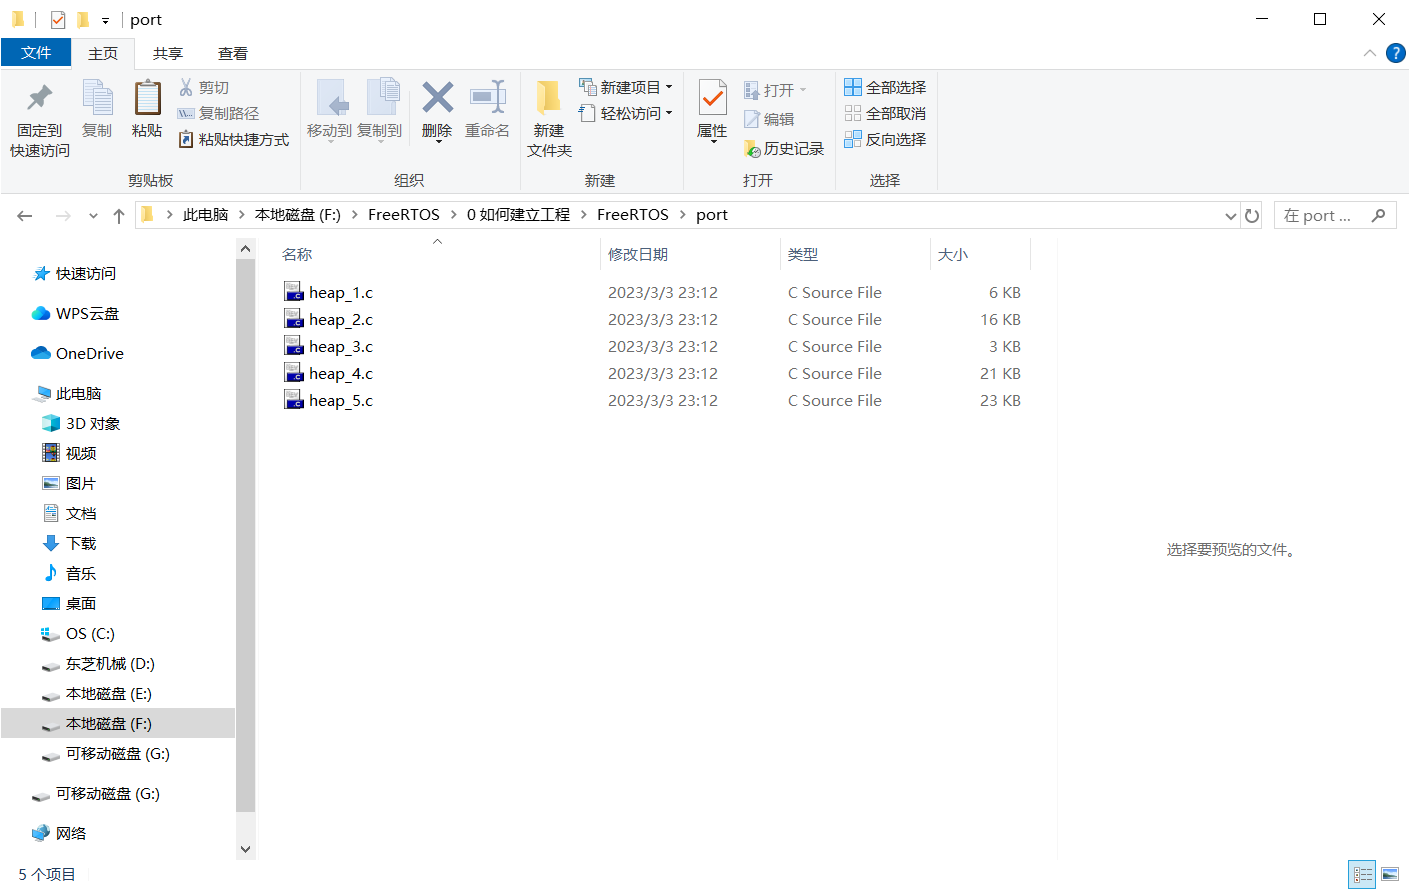This screenshot has width=1410, height=890.
Task: Open the Customize Quick Access Toolbar dropdown
Action: coord(105,20)
